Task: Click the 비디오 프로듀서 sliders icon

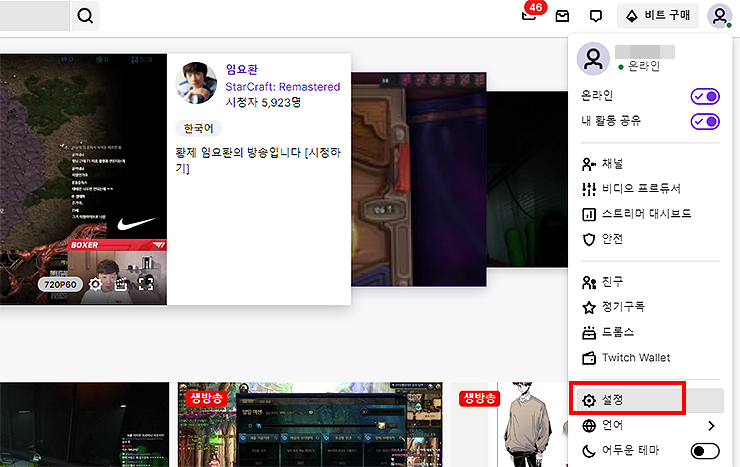Action: pyautogui.click(x=589, y=189)
